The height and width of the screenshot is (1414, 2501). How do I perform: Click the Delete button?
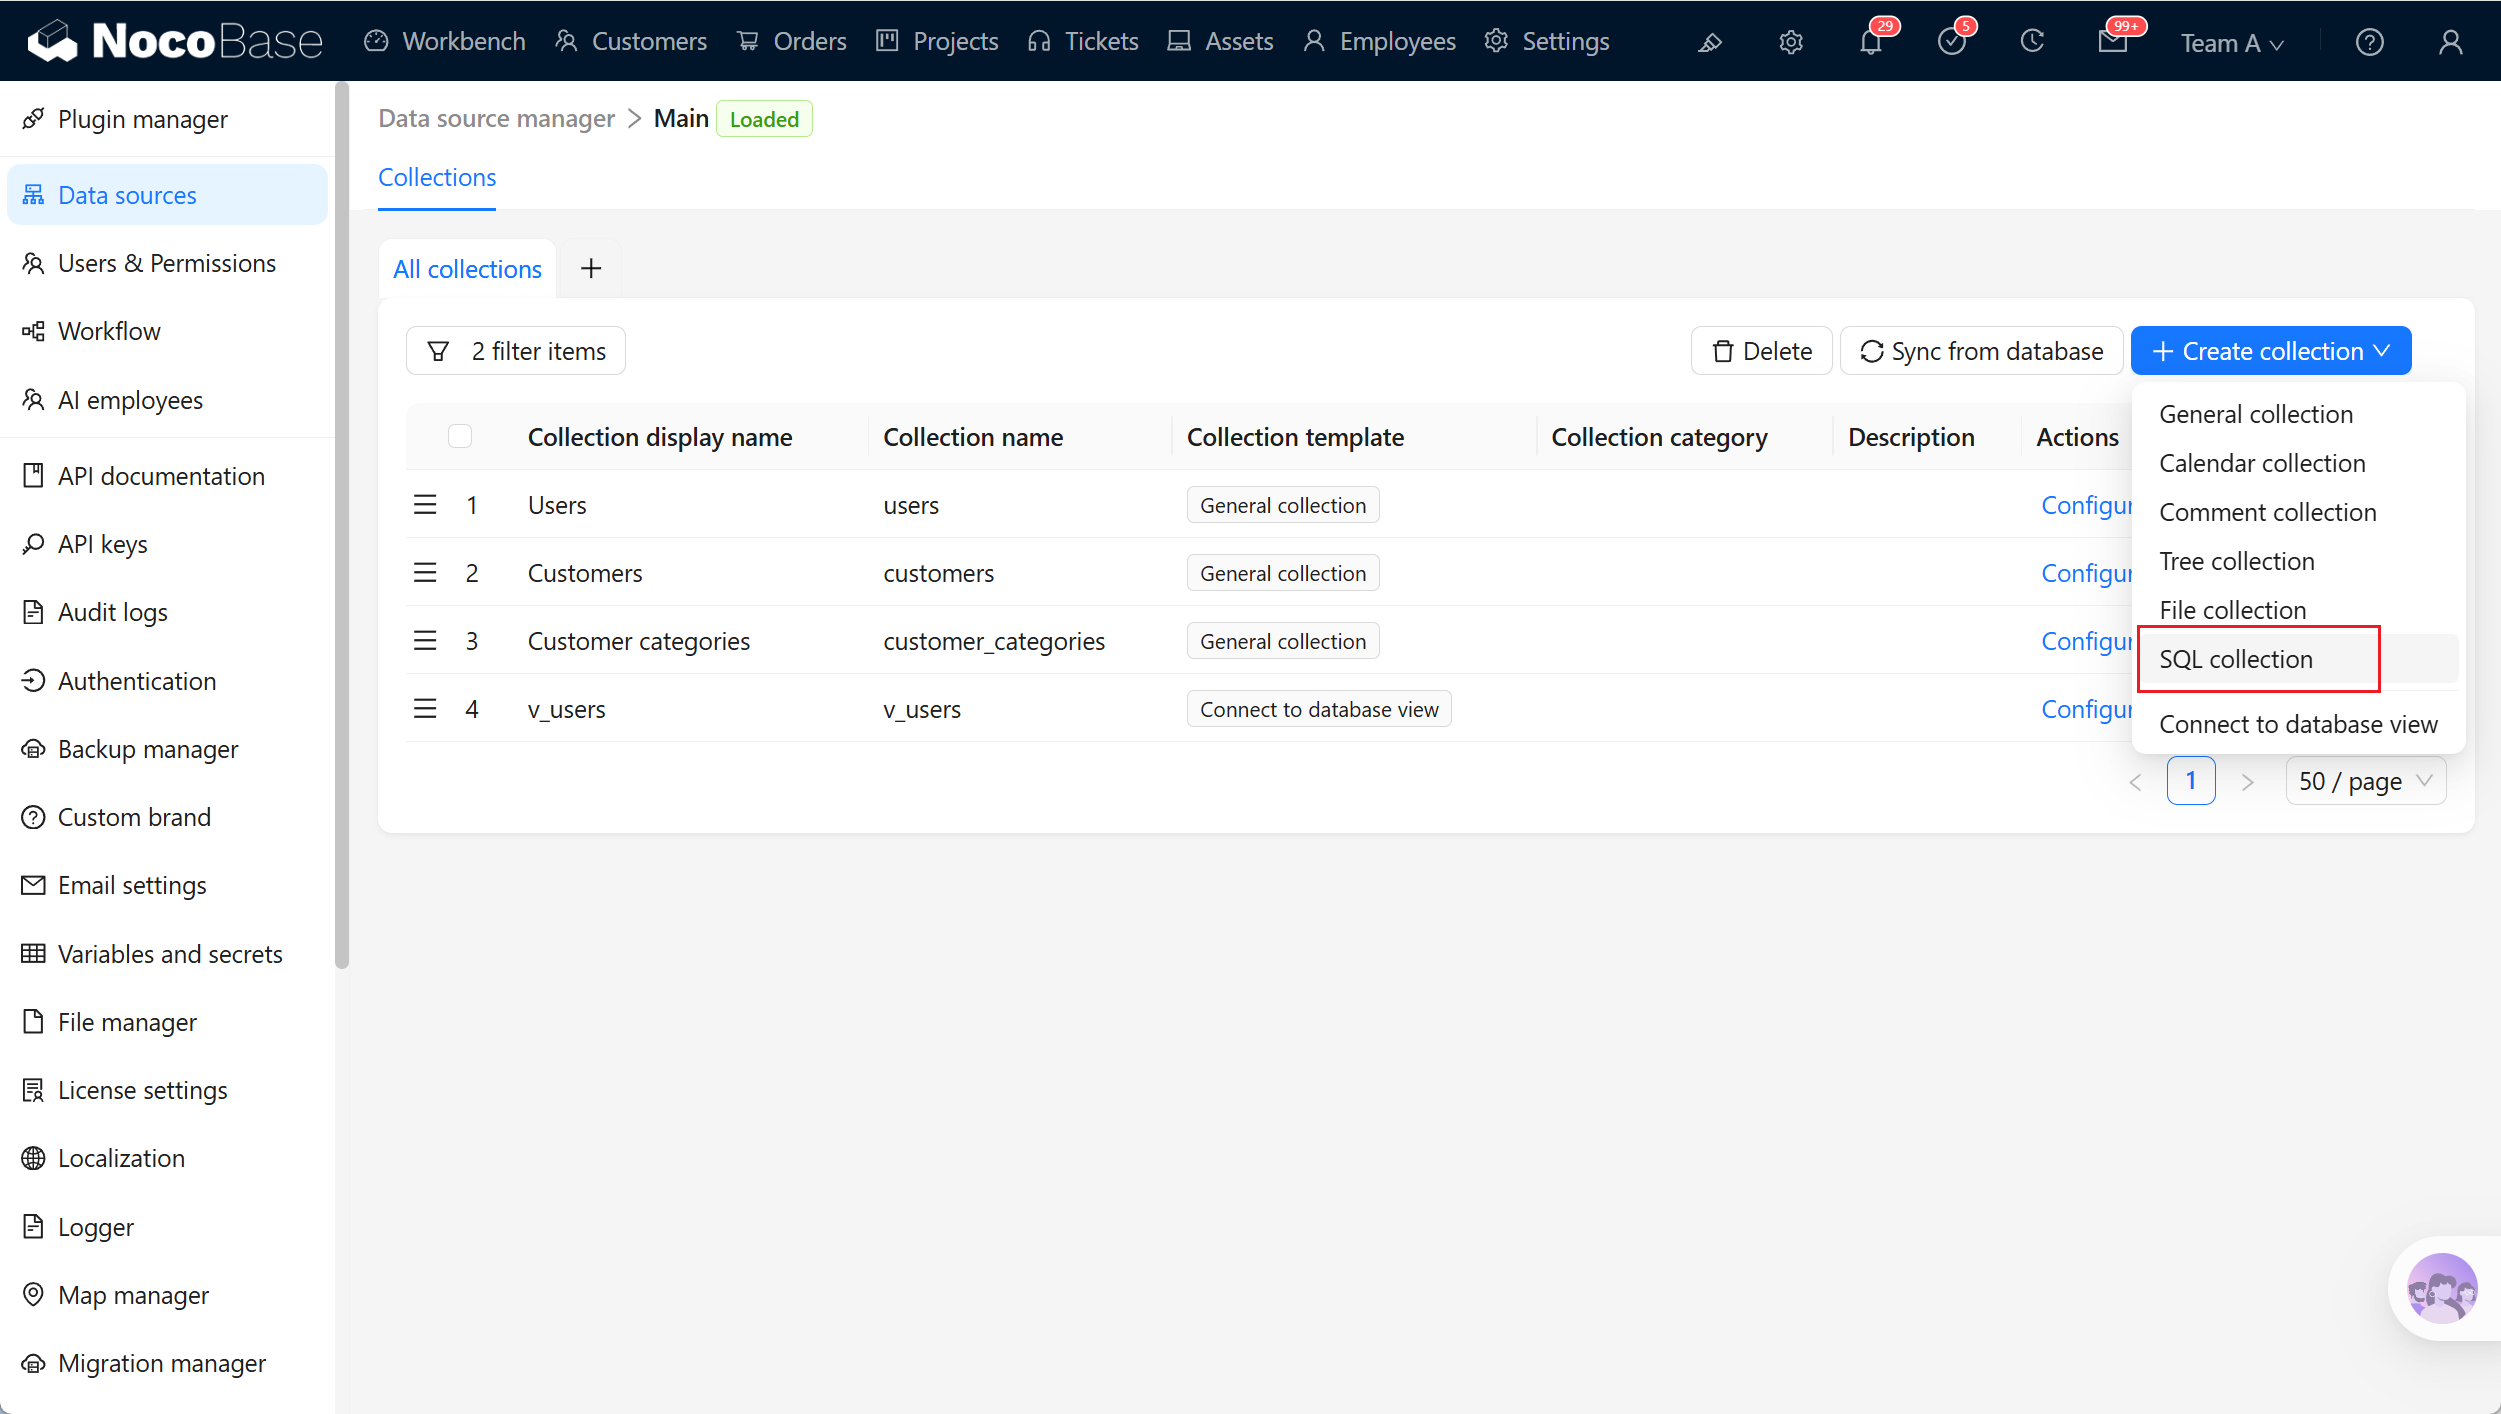[1761, 351]
